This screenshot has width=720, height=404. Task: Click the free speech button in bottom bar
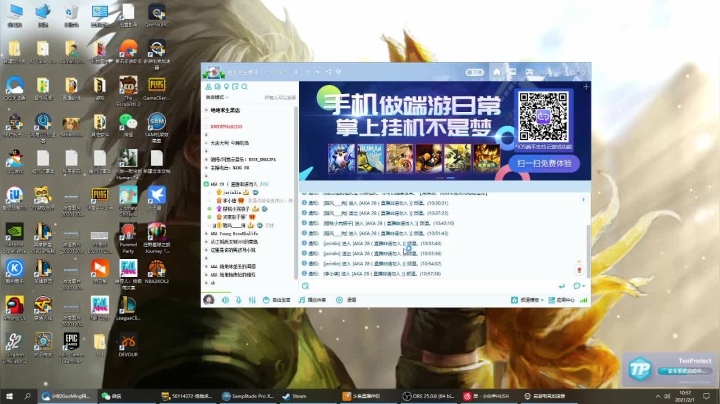(x=277, y=300)
